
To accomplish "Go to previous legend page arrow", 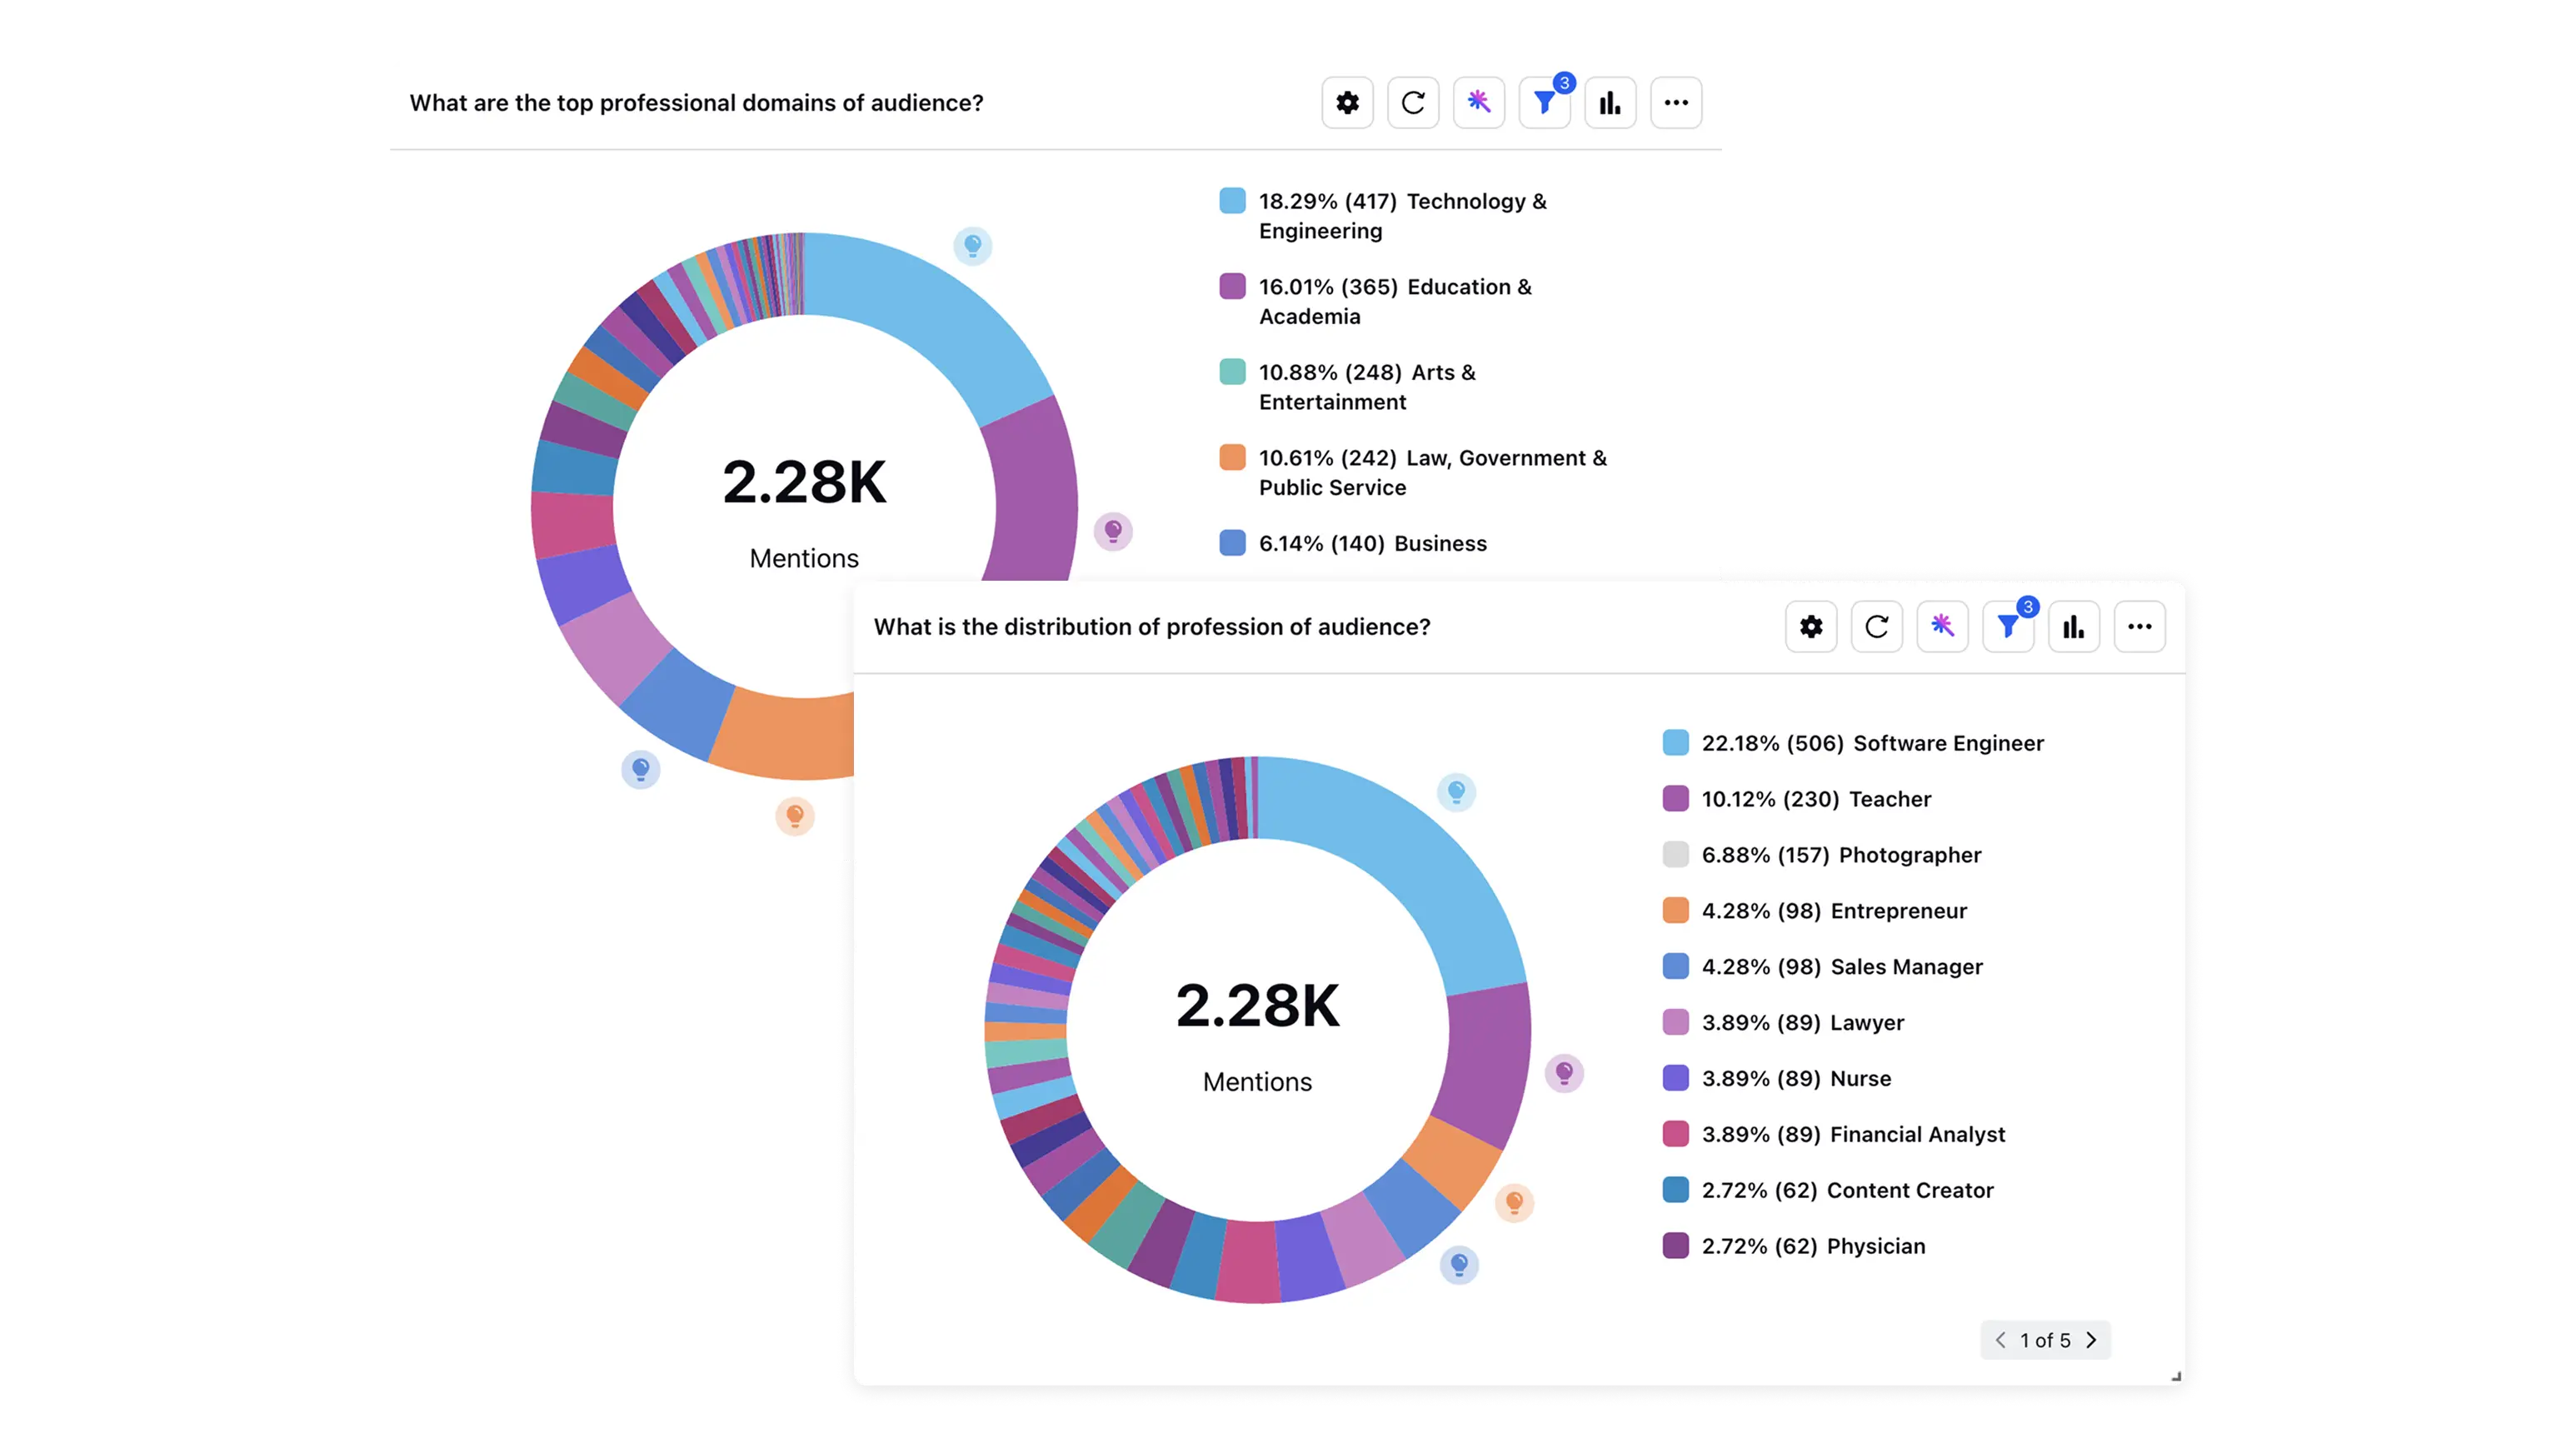I will [x=2000, y=1340].
